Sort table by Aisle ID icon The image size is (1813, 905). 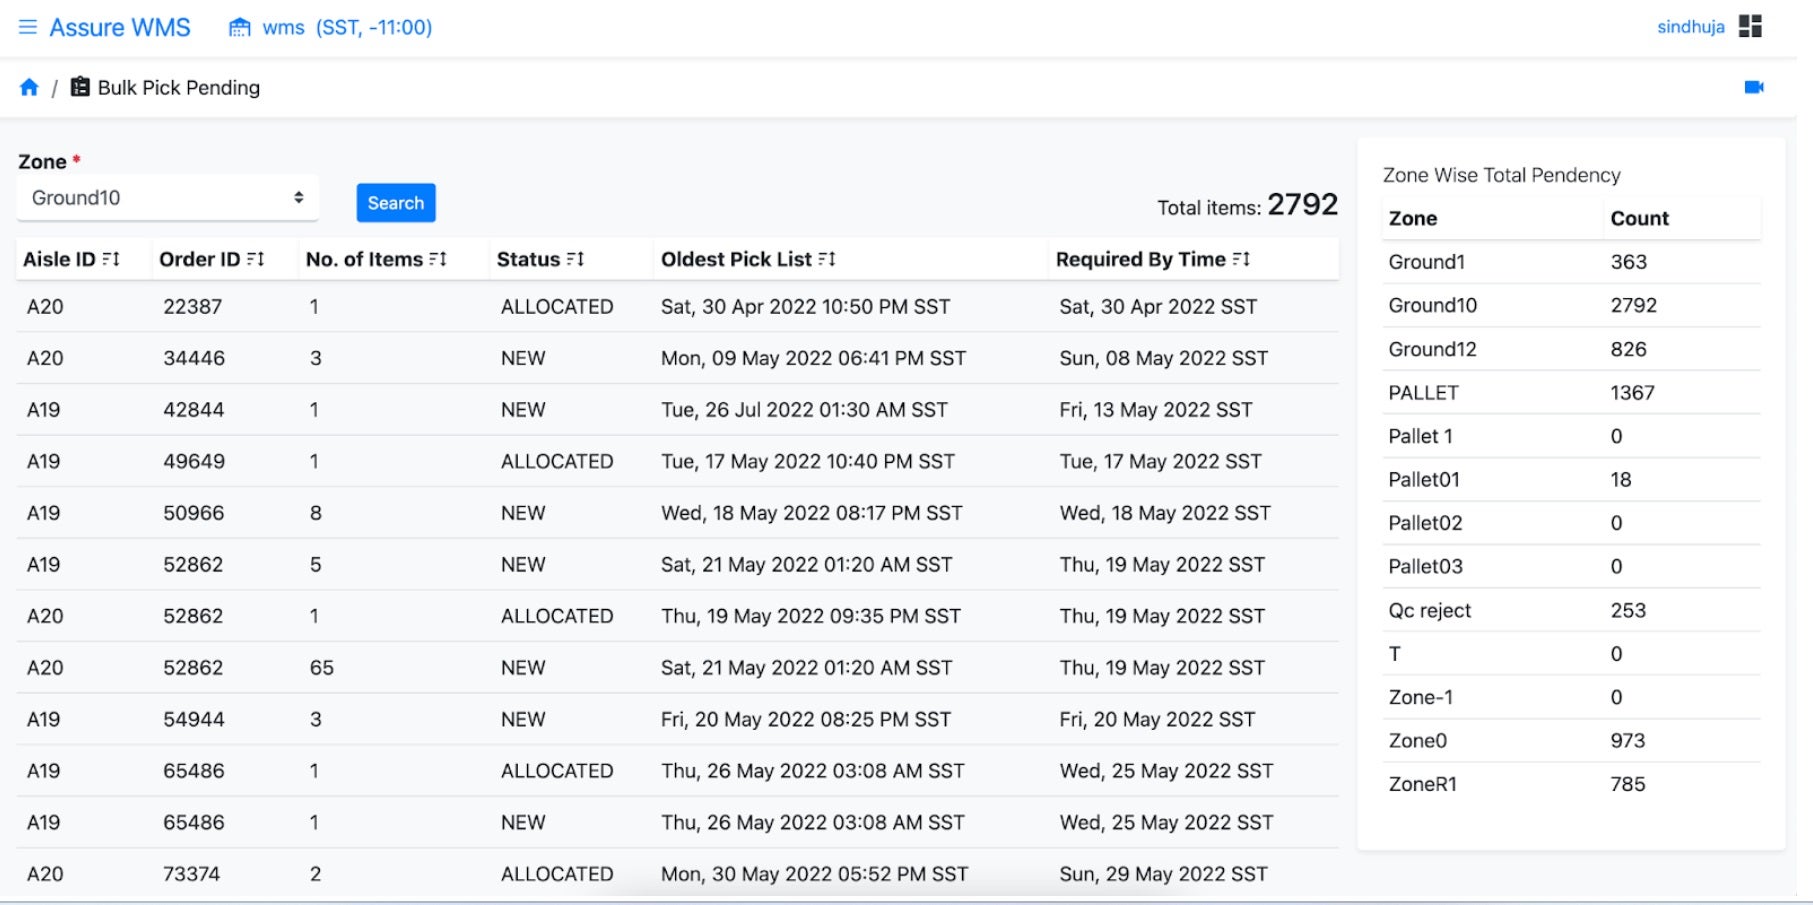coord(111,260)
